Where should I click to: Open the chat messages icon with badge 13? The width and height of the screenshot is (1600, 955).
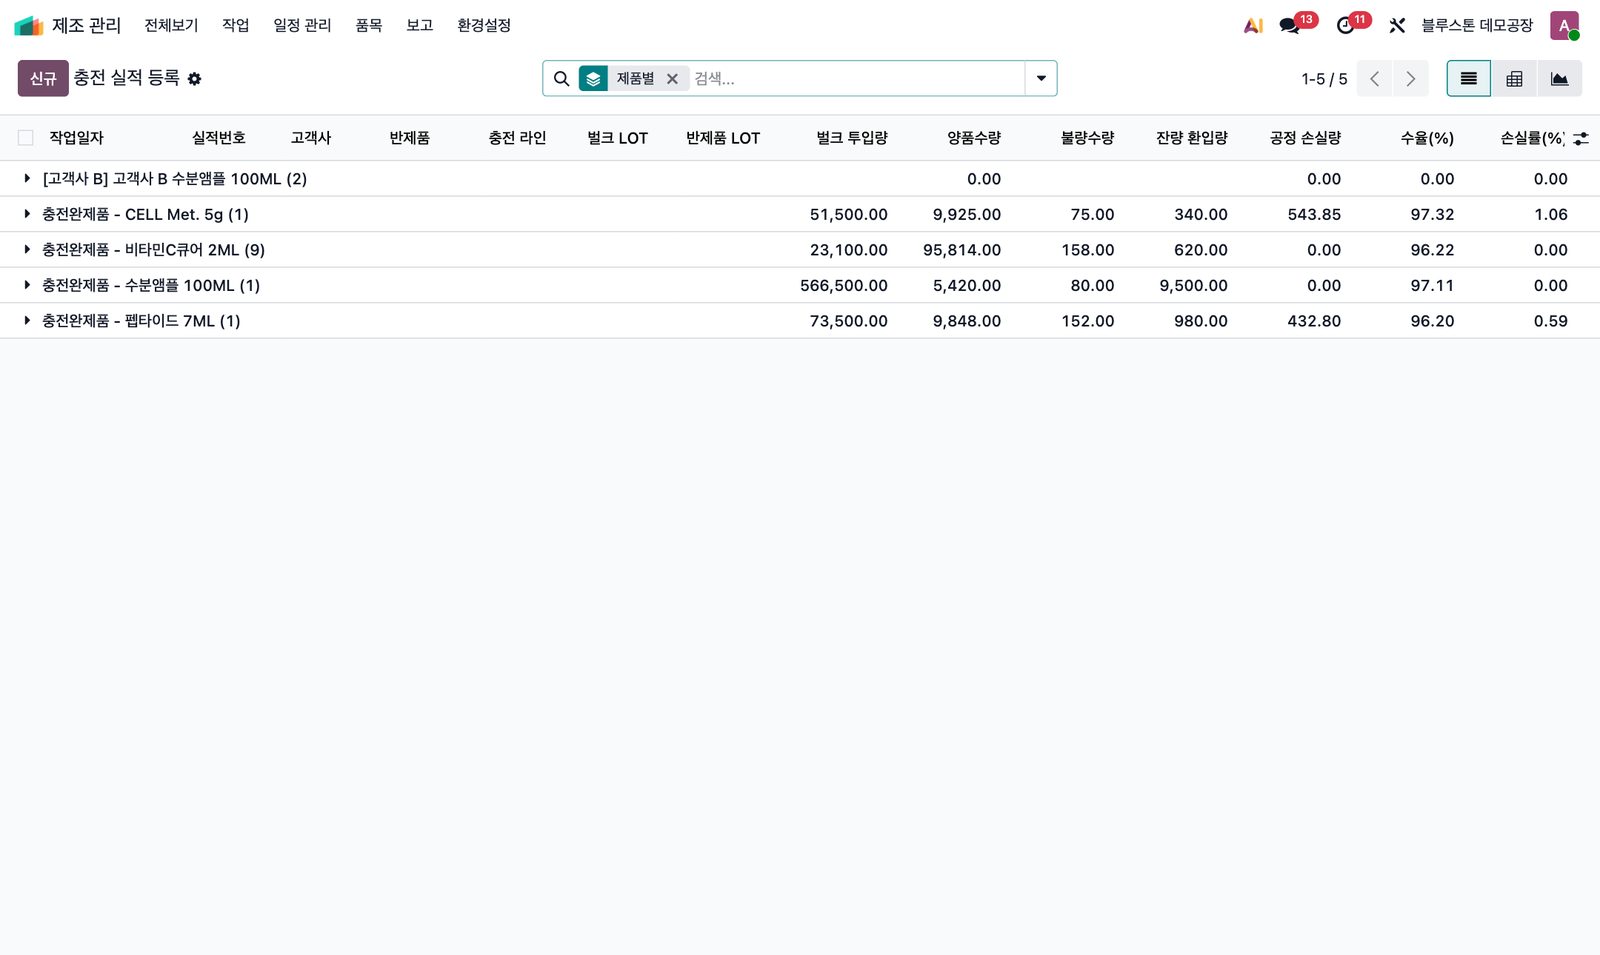pyautogui.click(x=1290, y=26)
